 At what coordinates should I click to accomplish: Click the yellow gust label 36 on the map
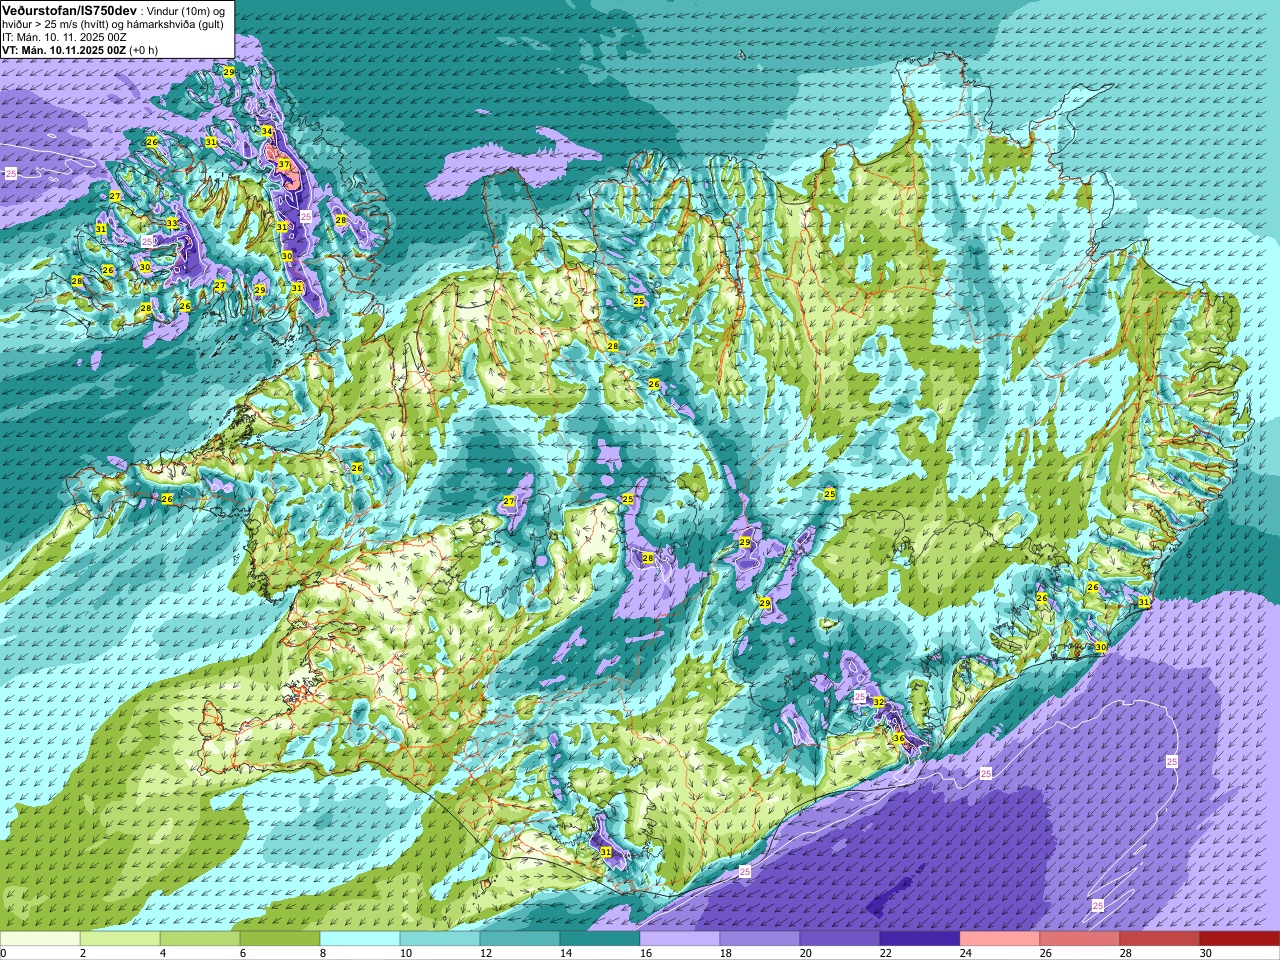tap(899, 738)
